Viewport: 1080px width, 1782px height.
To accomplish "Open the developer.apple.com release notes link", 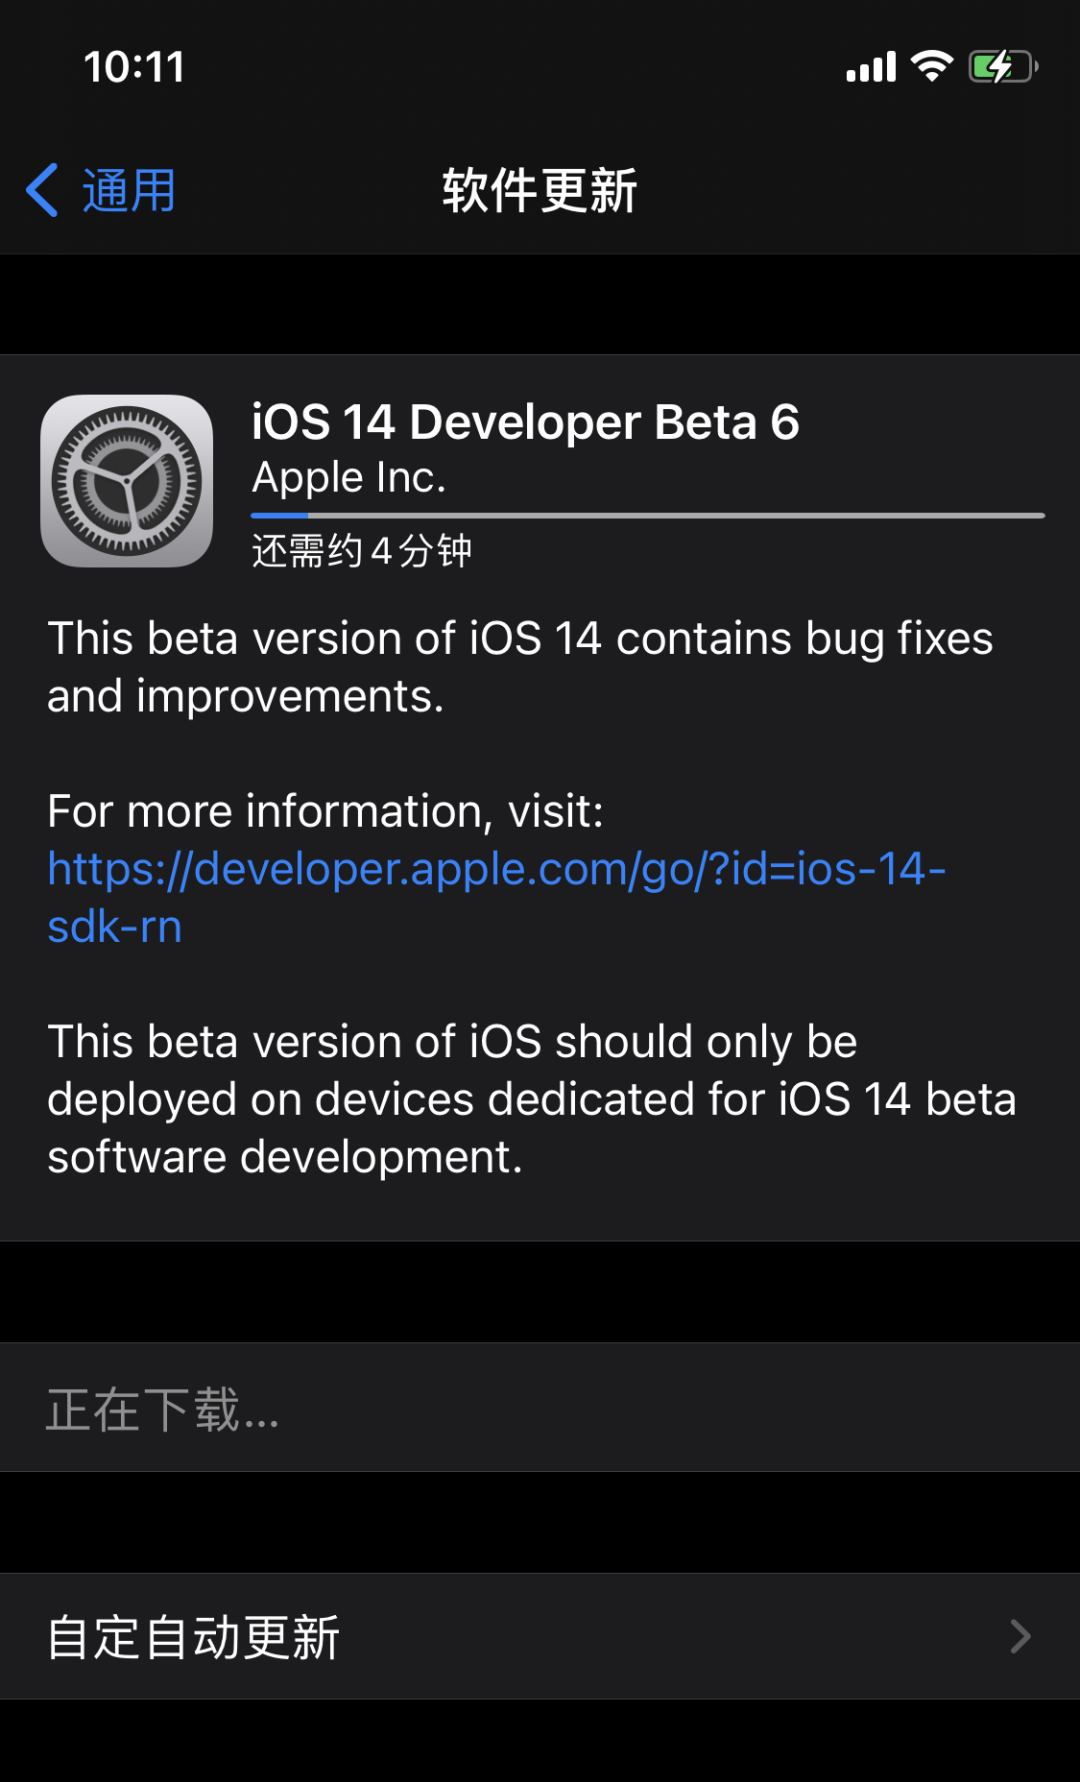I will point(496,869).
